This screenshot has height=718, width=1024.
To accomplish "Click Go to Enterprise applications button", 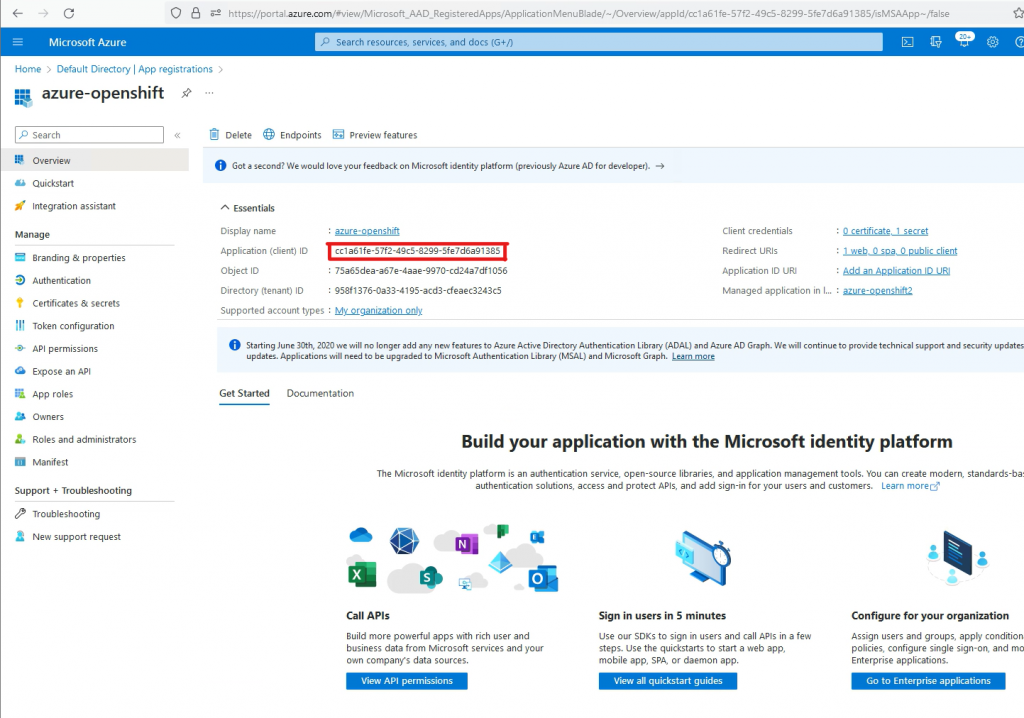I will pyautogui.click(x=928, y=681).
